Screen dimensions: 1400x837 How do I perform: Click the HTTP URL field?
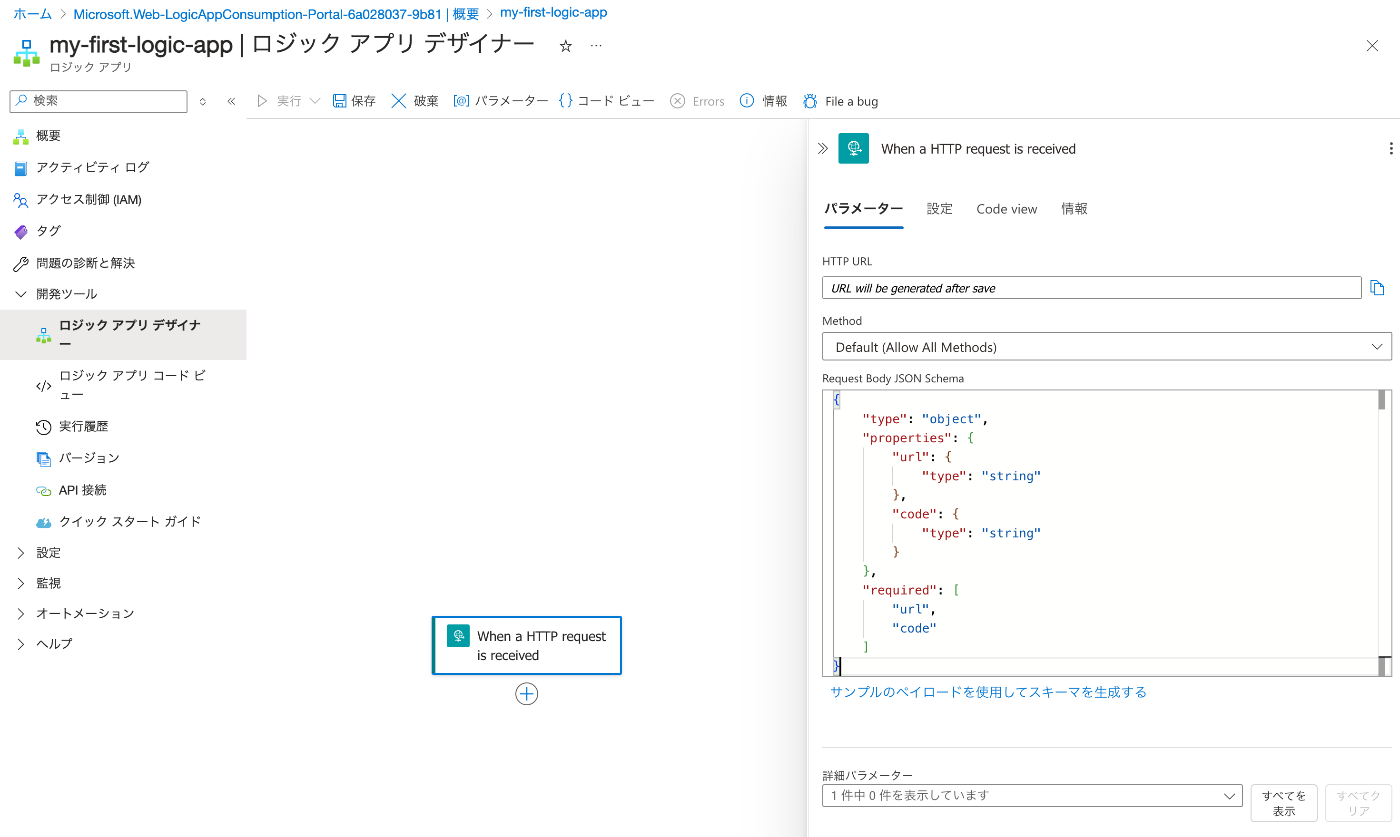point(1092,288)
